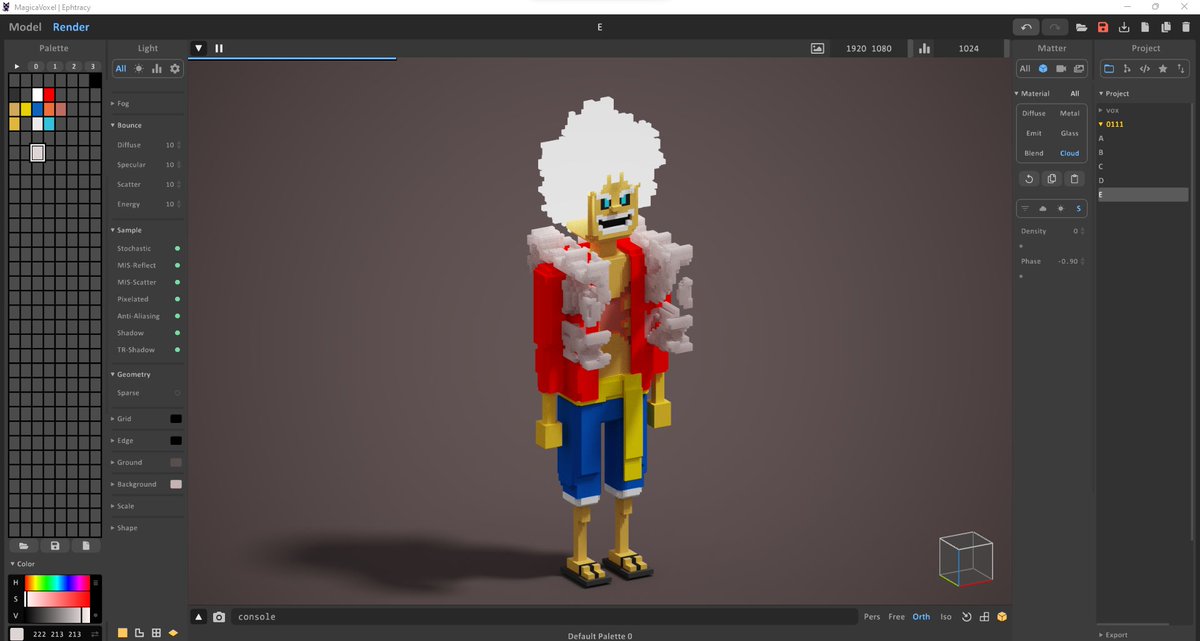Image resolution: width=1200 pixels, height=641 pixels.
Task: Click the console input field
Action: [544, 617]
